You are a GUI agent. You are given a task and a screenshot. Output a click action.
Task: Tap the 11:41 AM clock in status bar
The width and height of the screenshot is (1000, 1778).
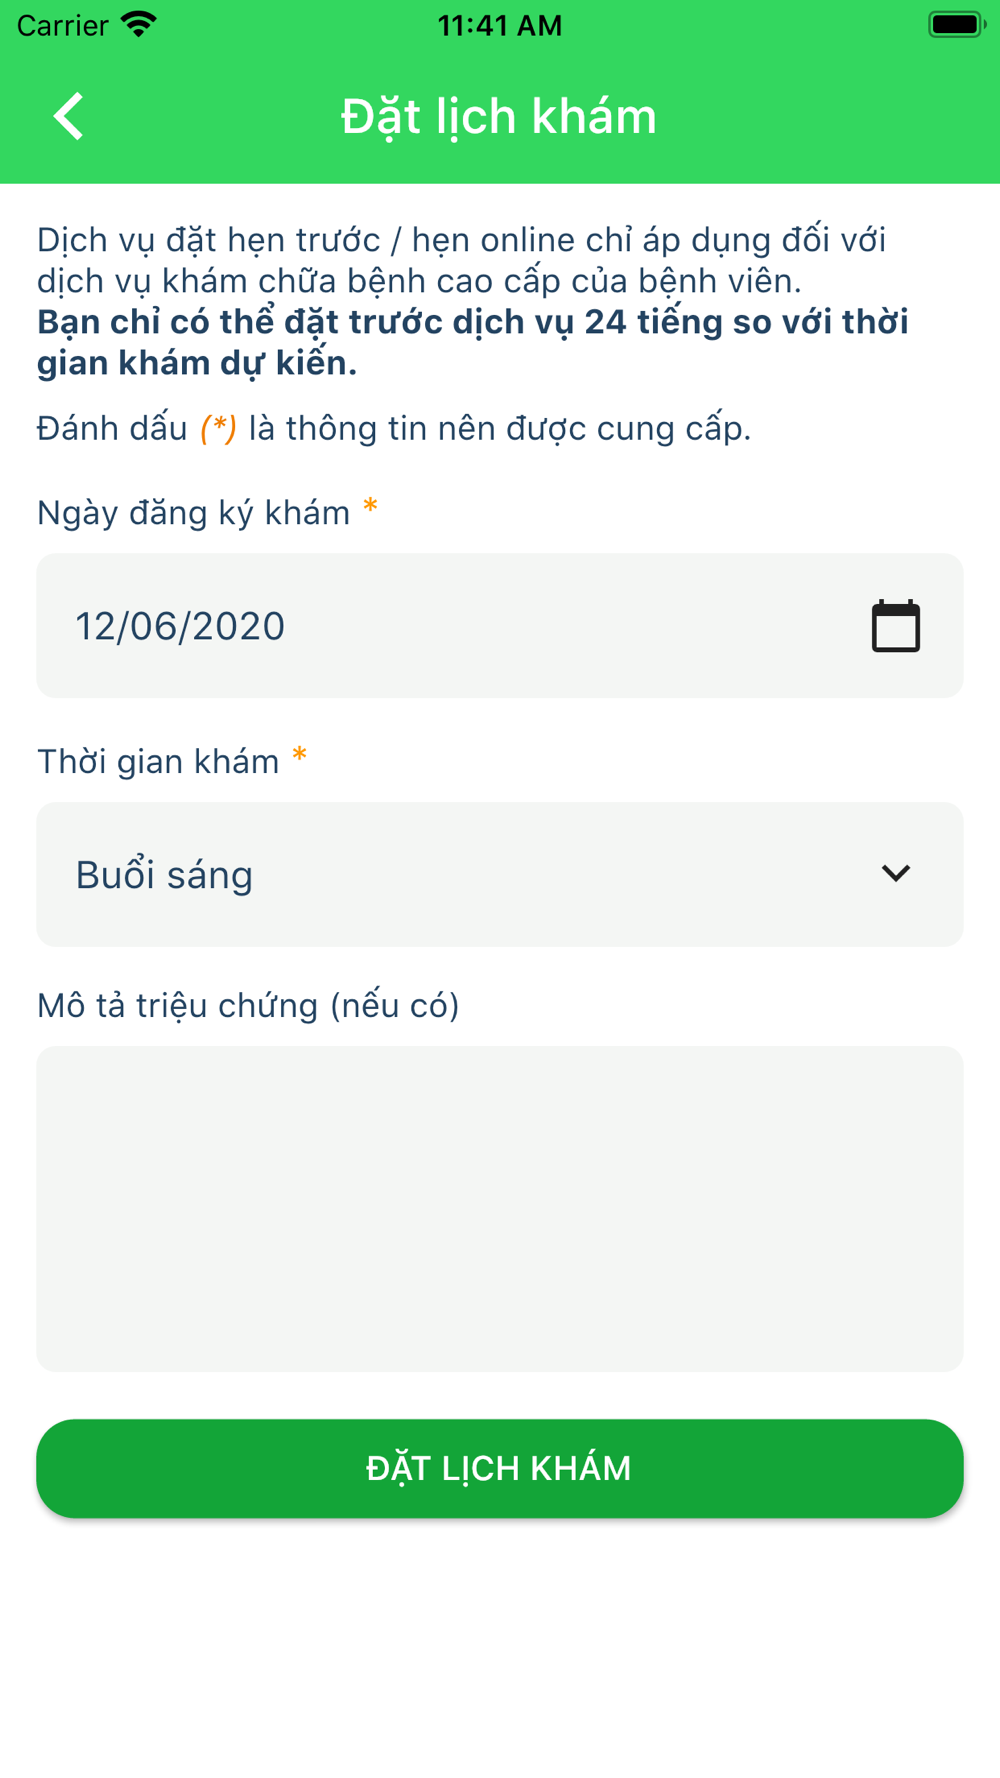tap(500, 25)
